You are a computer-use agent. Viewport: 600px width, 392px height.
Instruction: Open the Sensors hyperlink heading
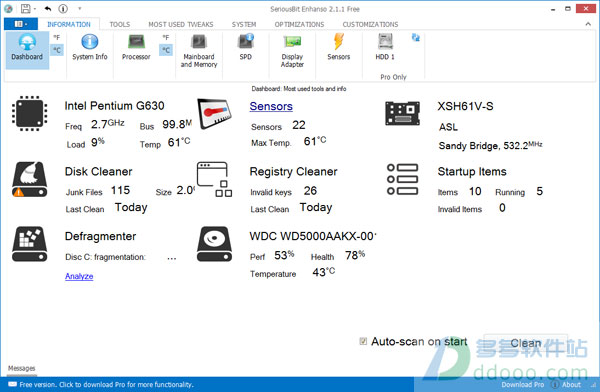coord(271,106)
